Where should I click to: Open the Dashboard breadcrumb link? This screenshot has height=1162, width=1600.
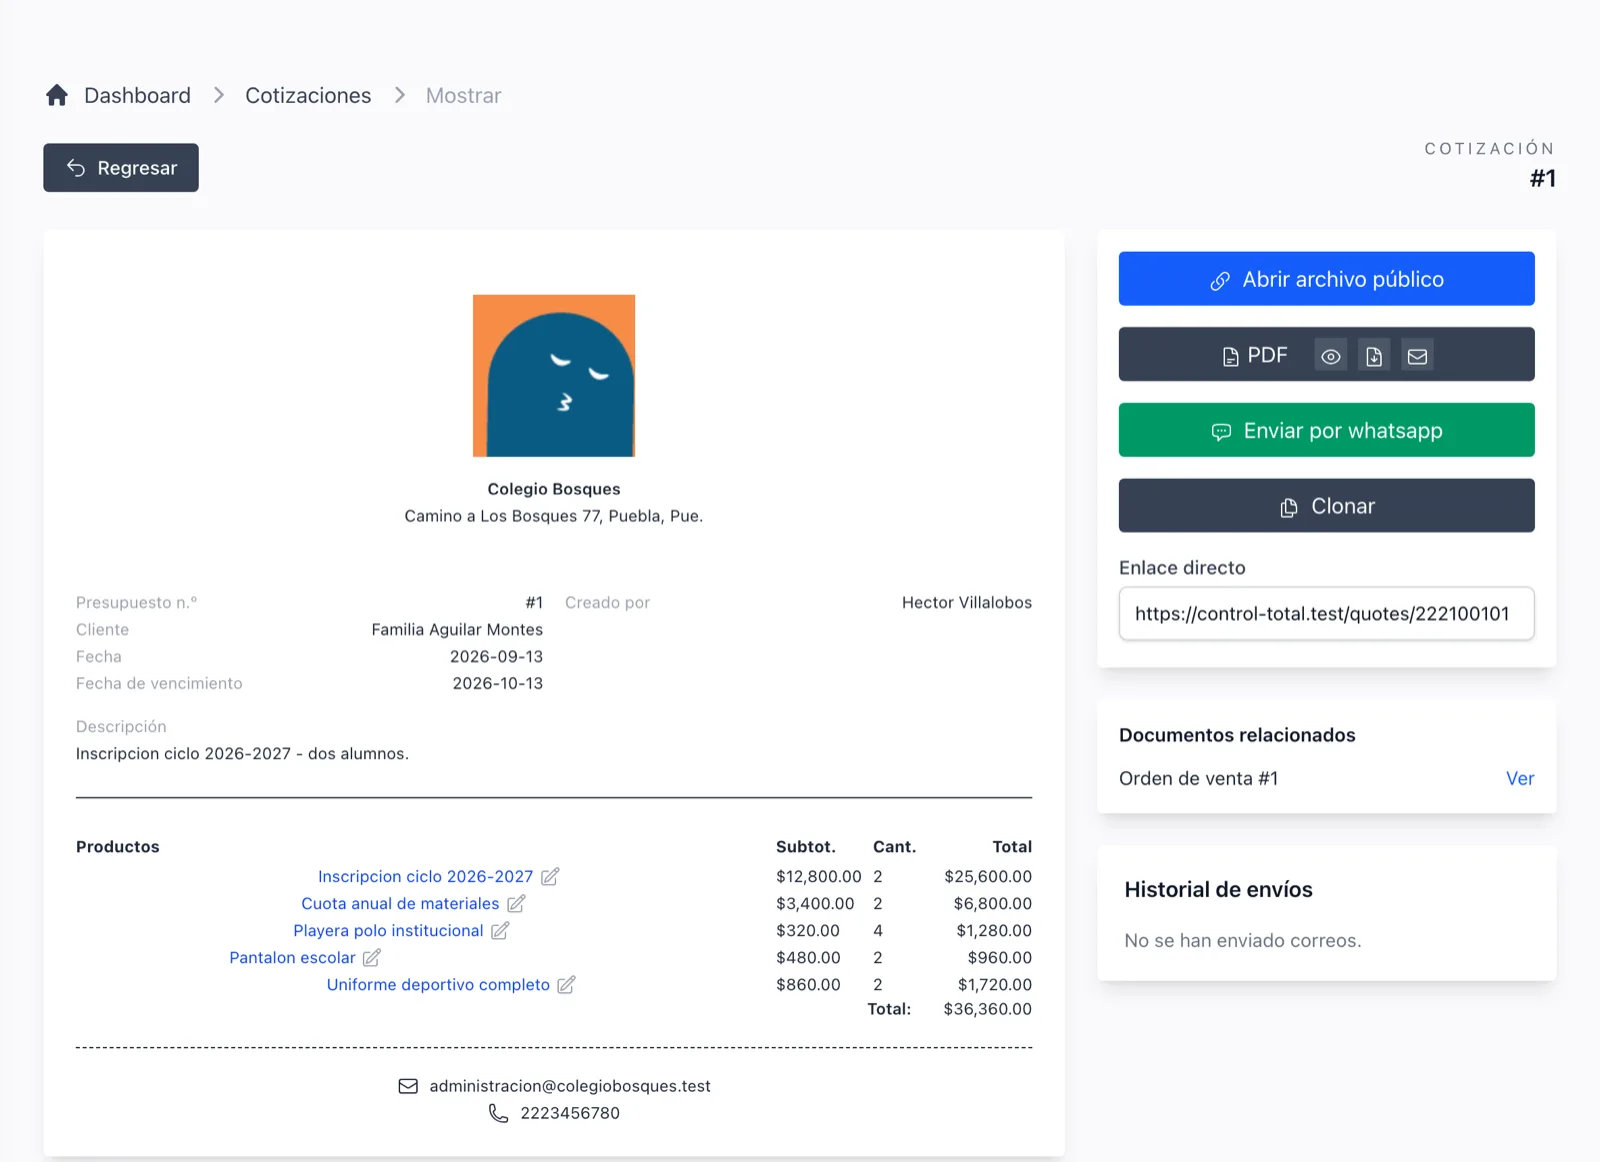(137, 95)
